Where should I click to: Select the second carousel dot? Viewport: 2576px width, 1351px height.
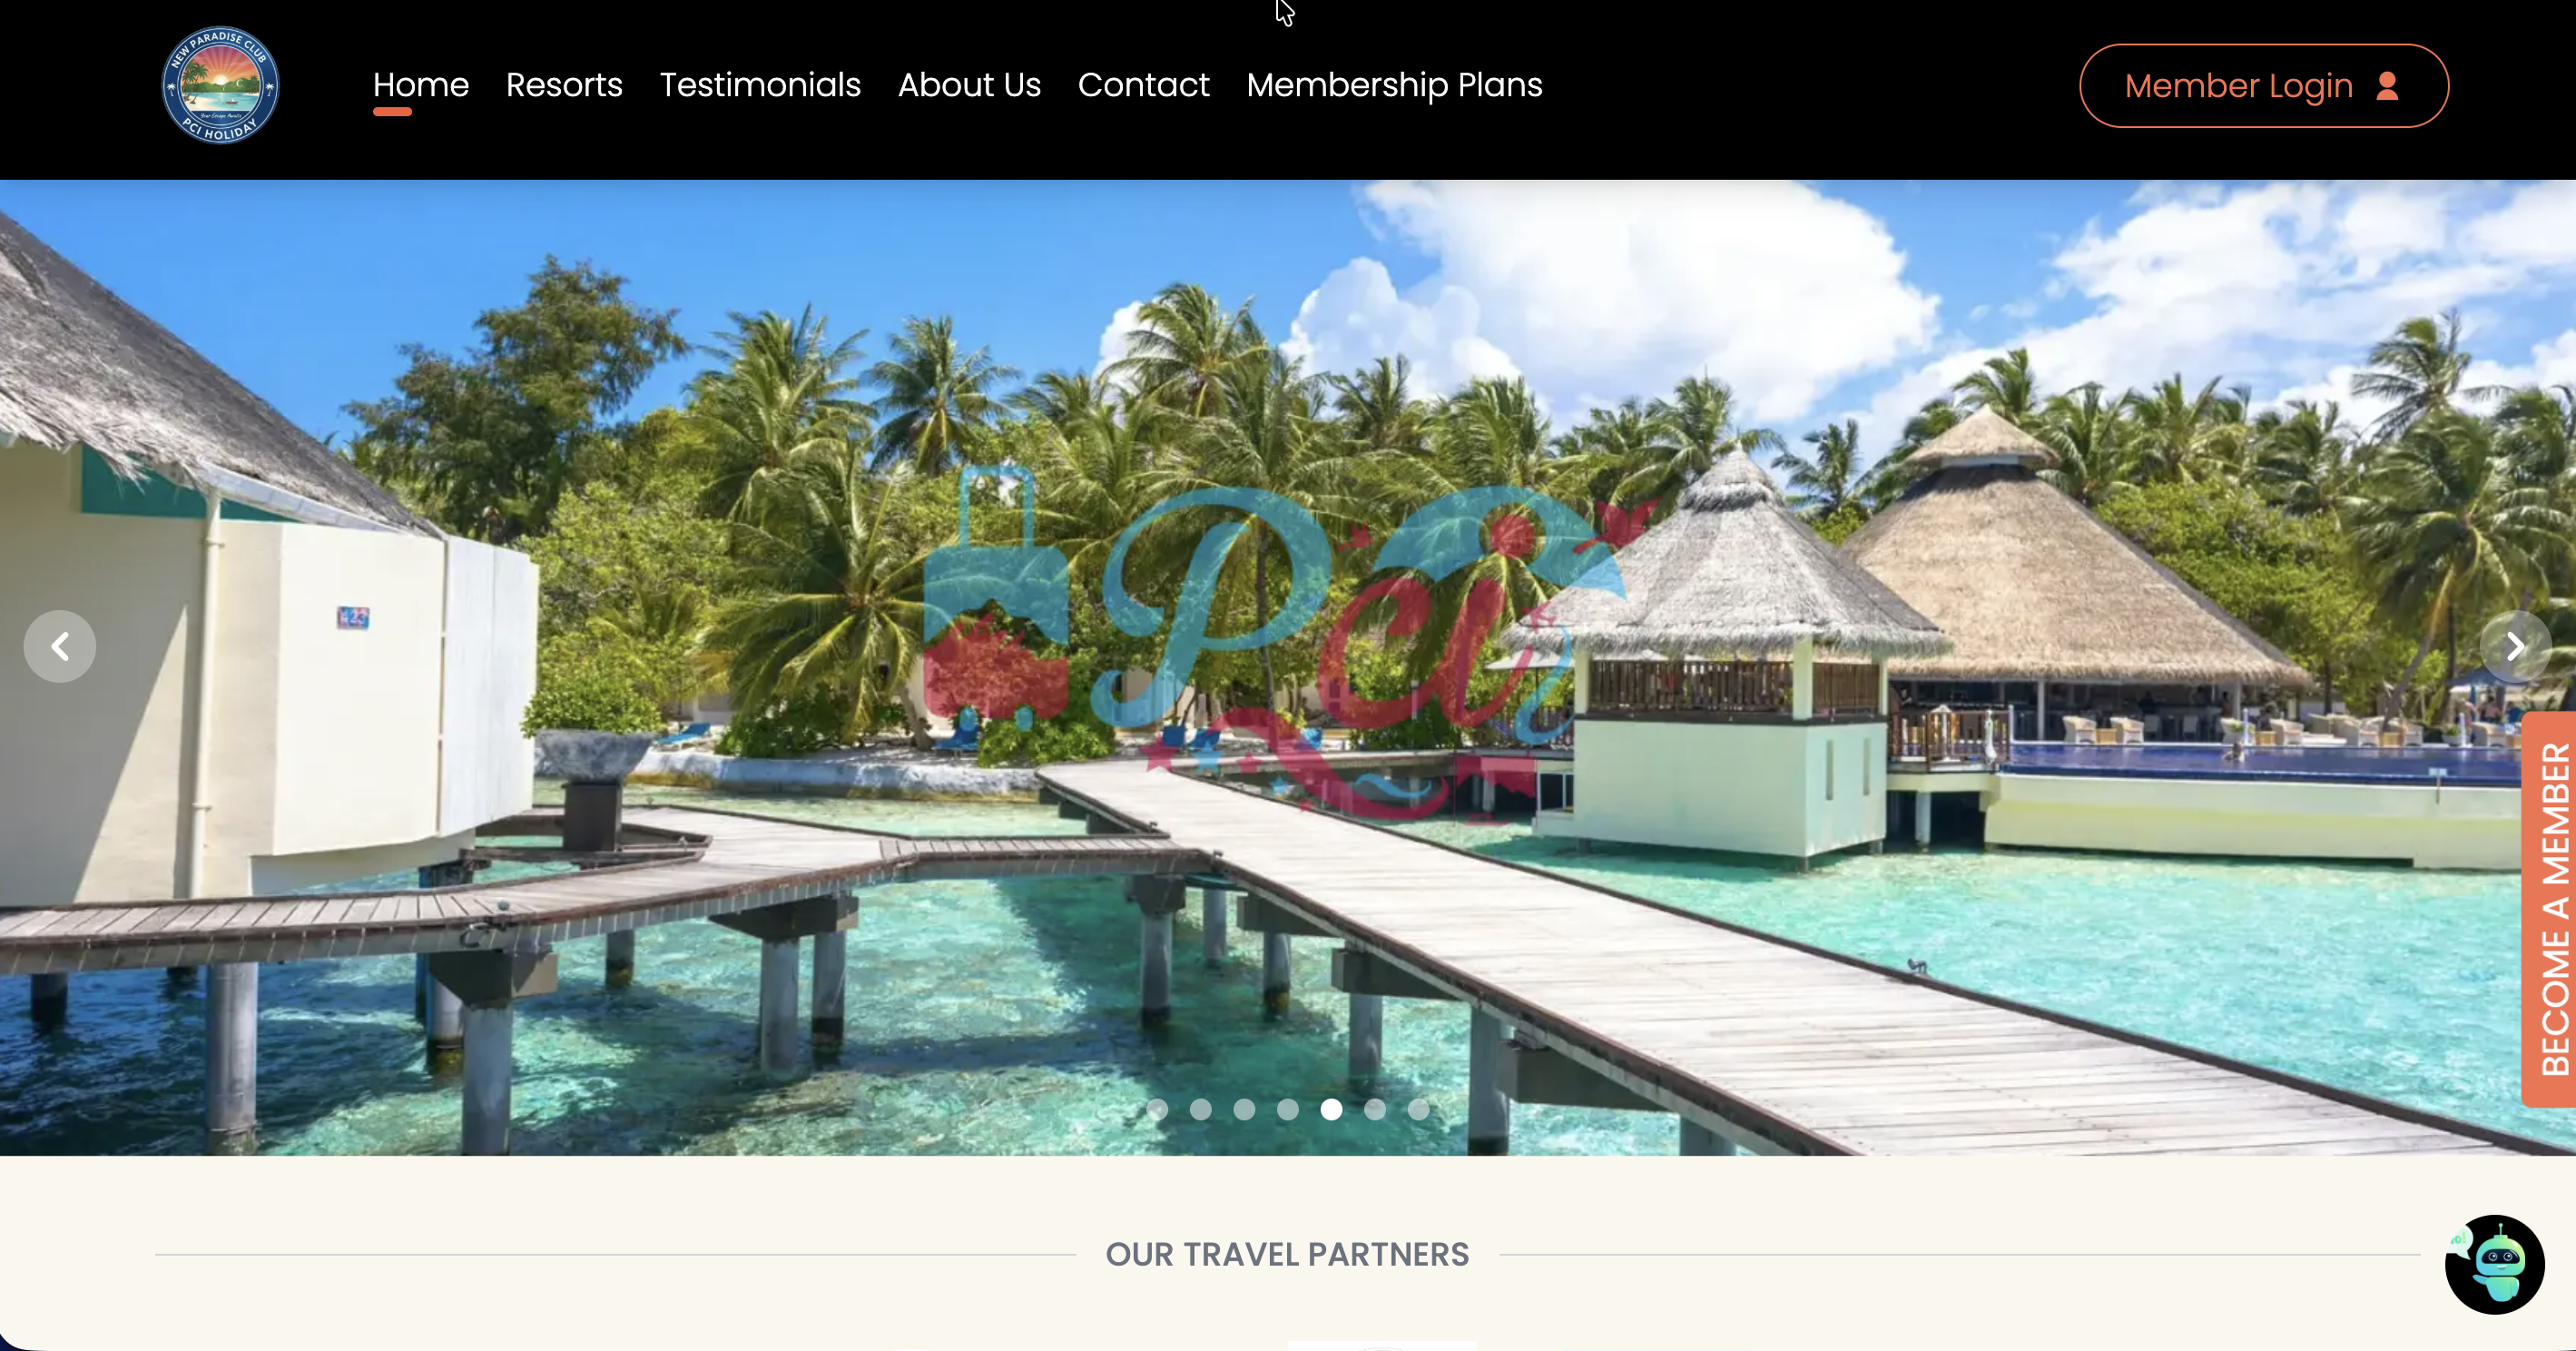(1201, 1109)
